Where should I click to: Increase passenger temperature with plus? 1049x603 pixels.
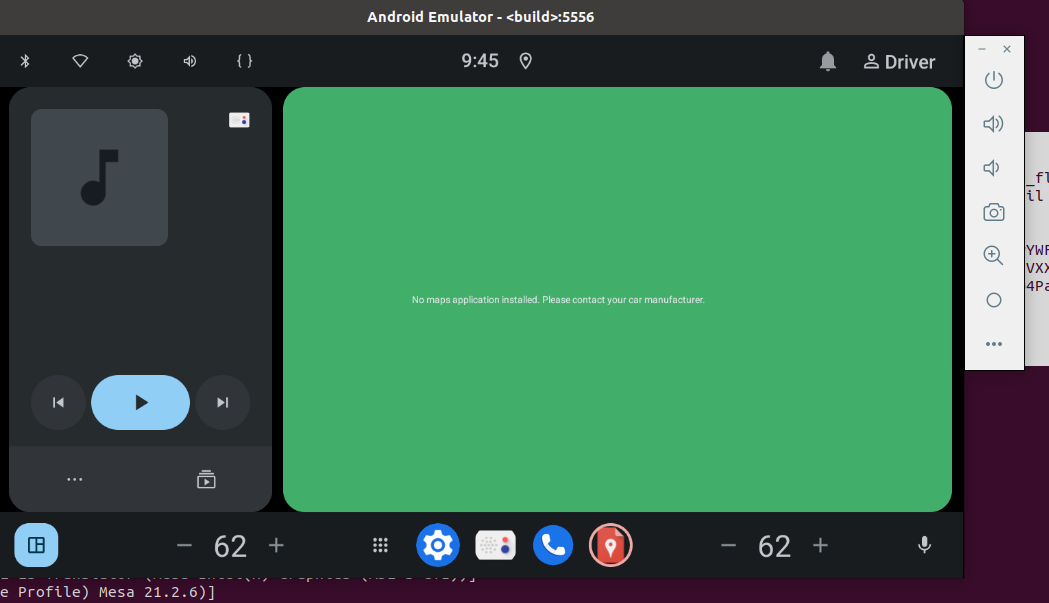(x=820, y=545)
